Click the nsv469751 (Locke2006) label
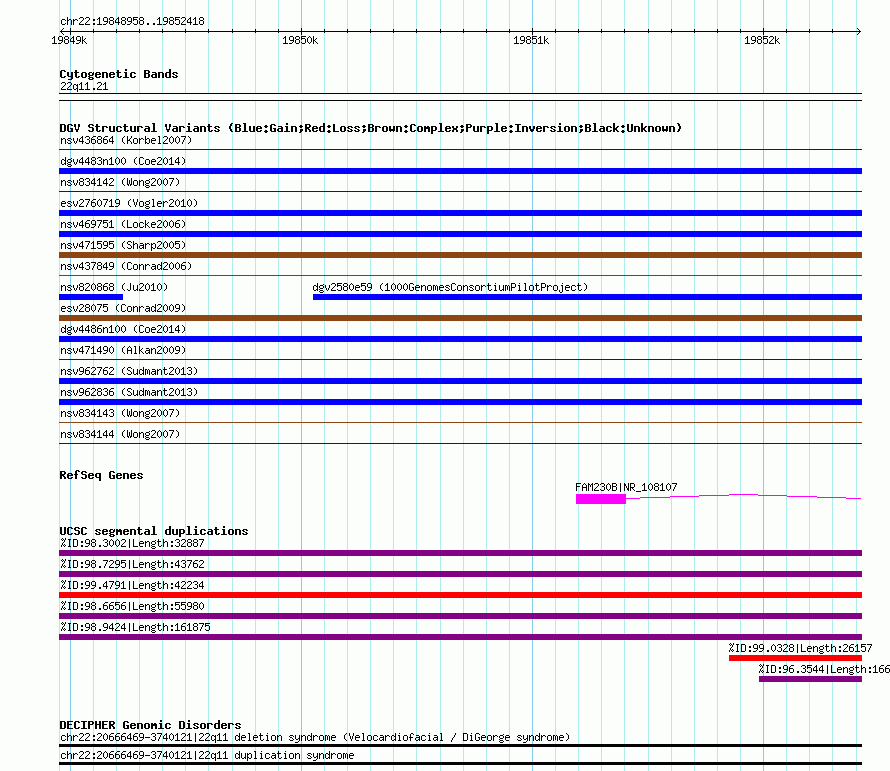 (x=123, y=224)
